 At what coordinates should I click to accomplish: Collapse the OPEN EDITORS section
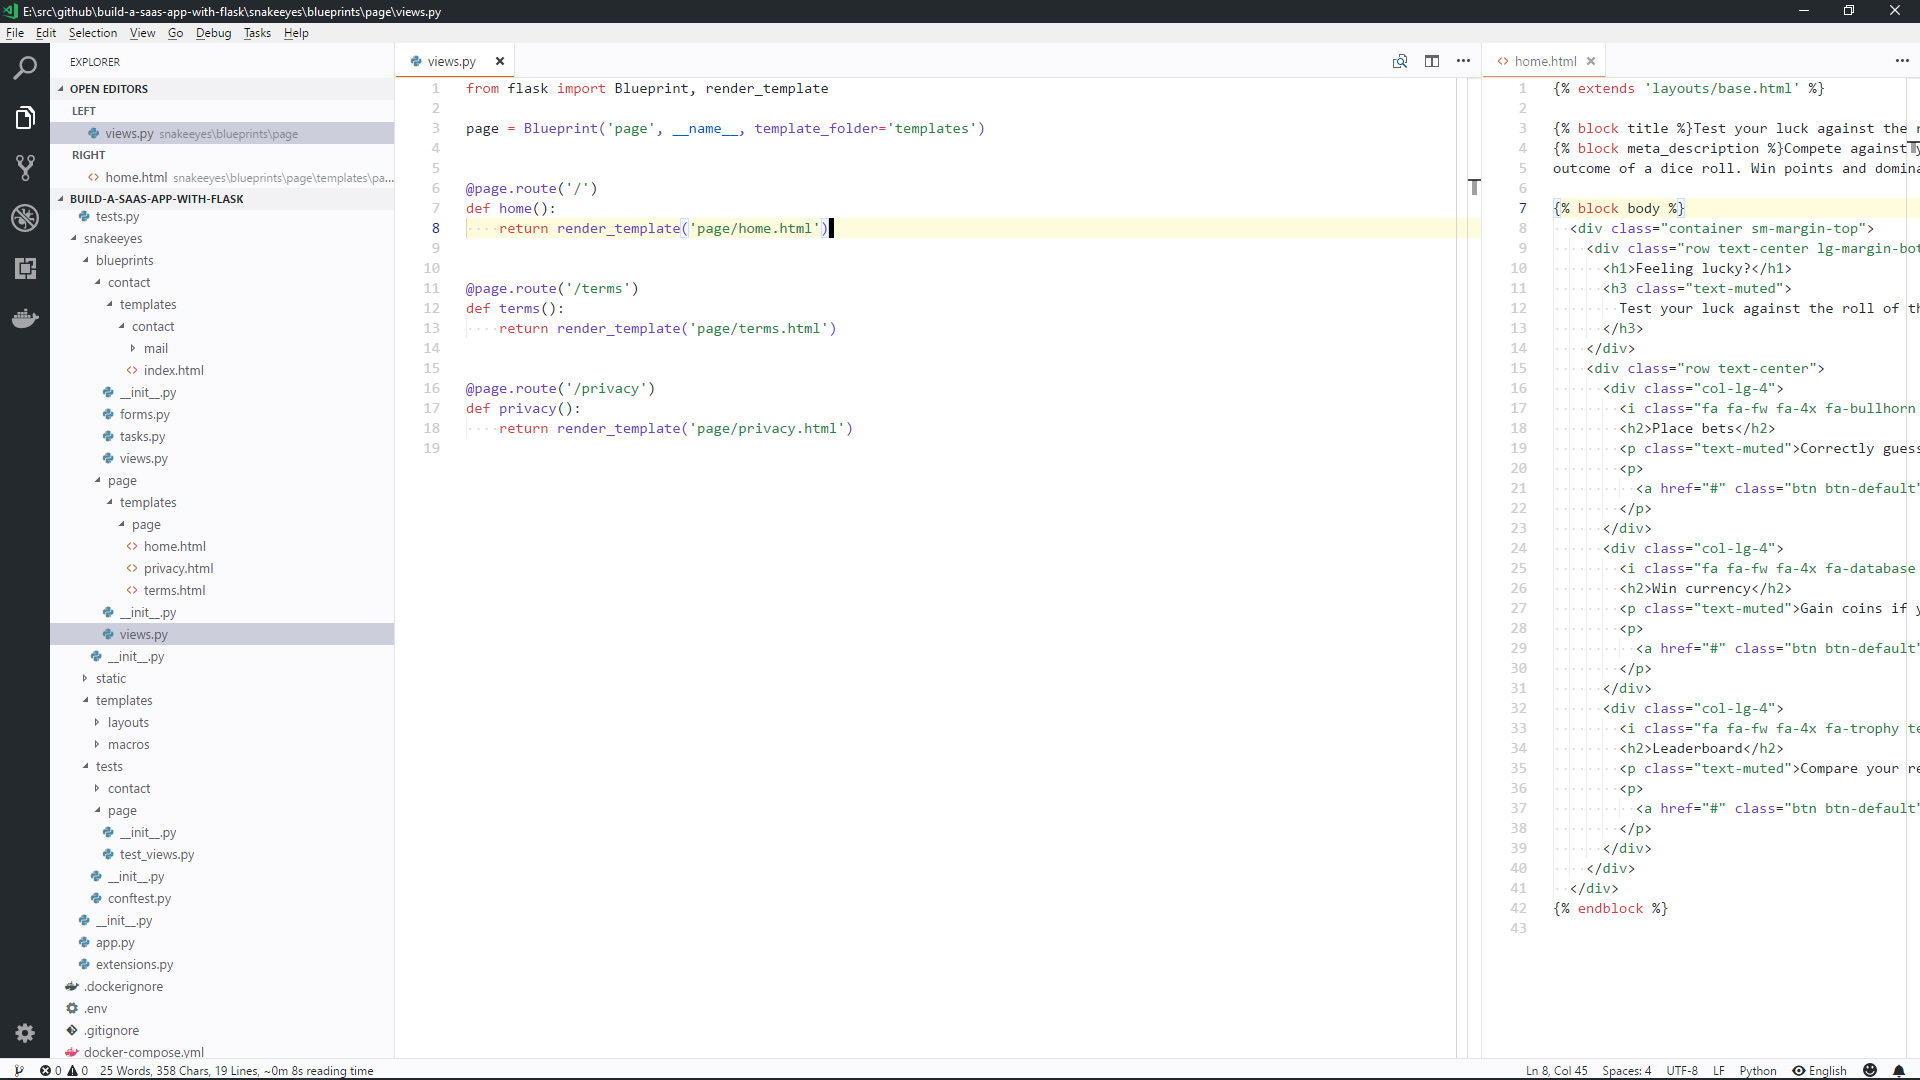[x=108, y=89]
